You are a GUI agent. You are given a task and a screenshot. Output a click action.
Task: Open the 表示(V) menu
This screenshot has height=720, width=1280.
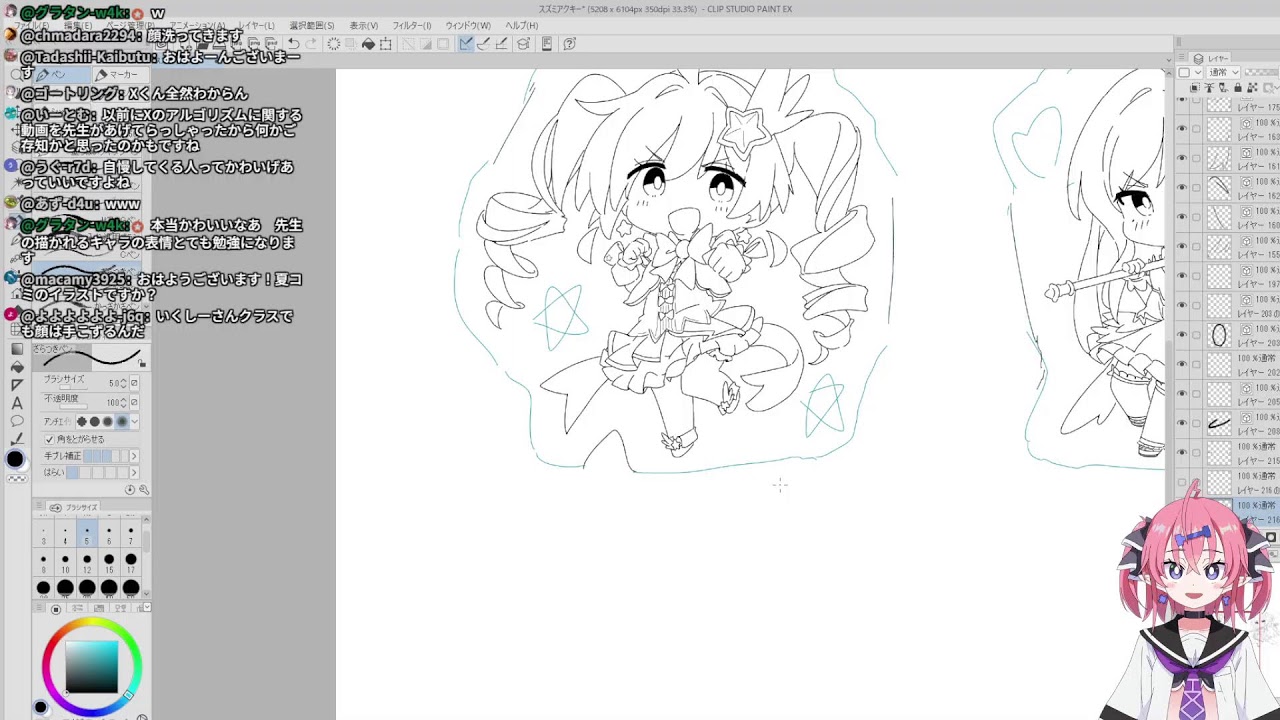point(364,26)
